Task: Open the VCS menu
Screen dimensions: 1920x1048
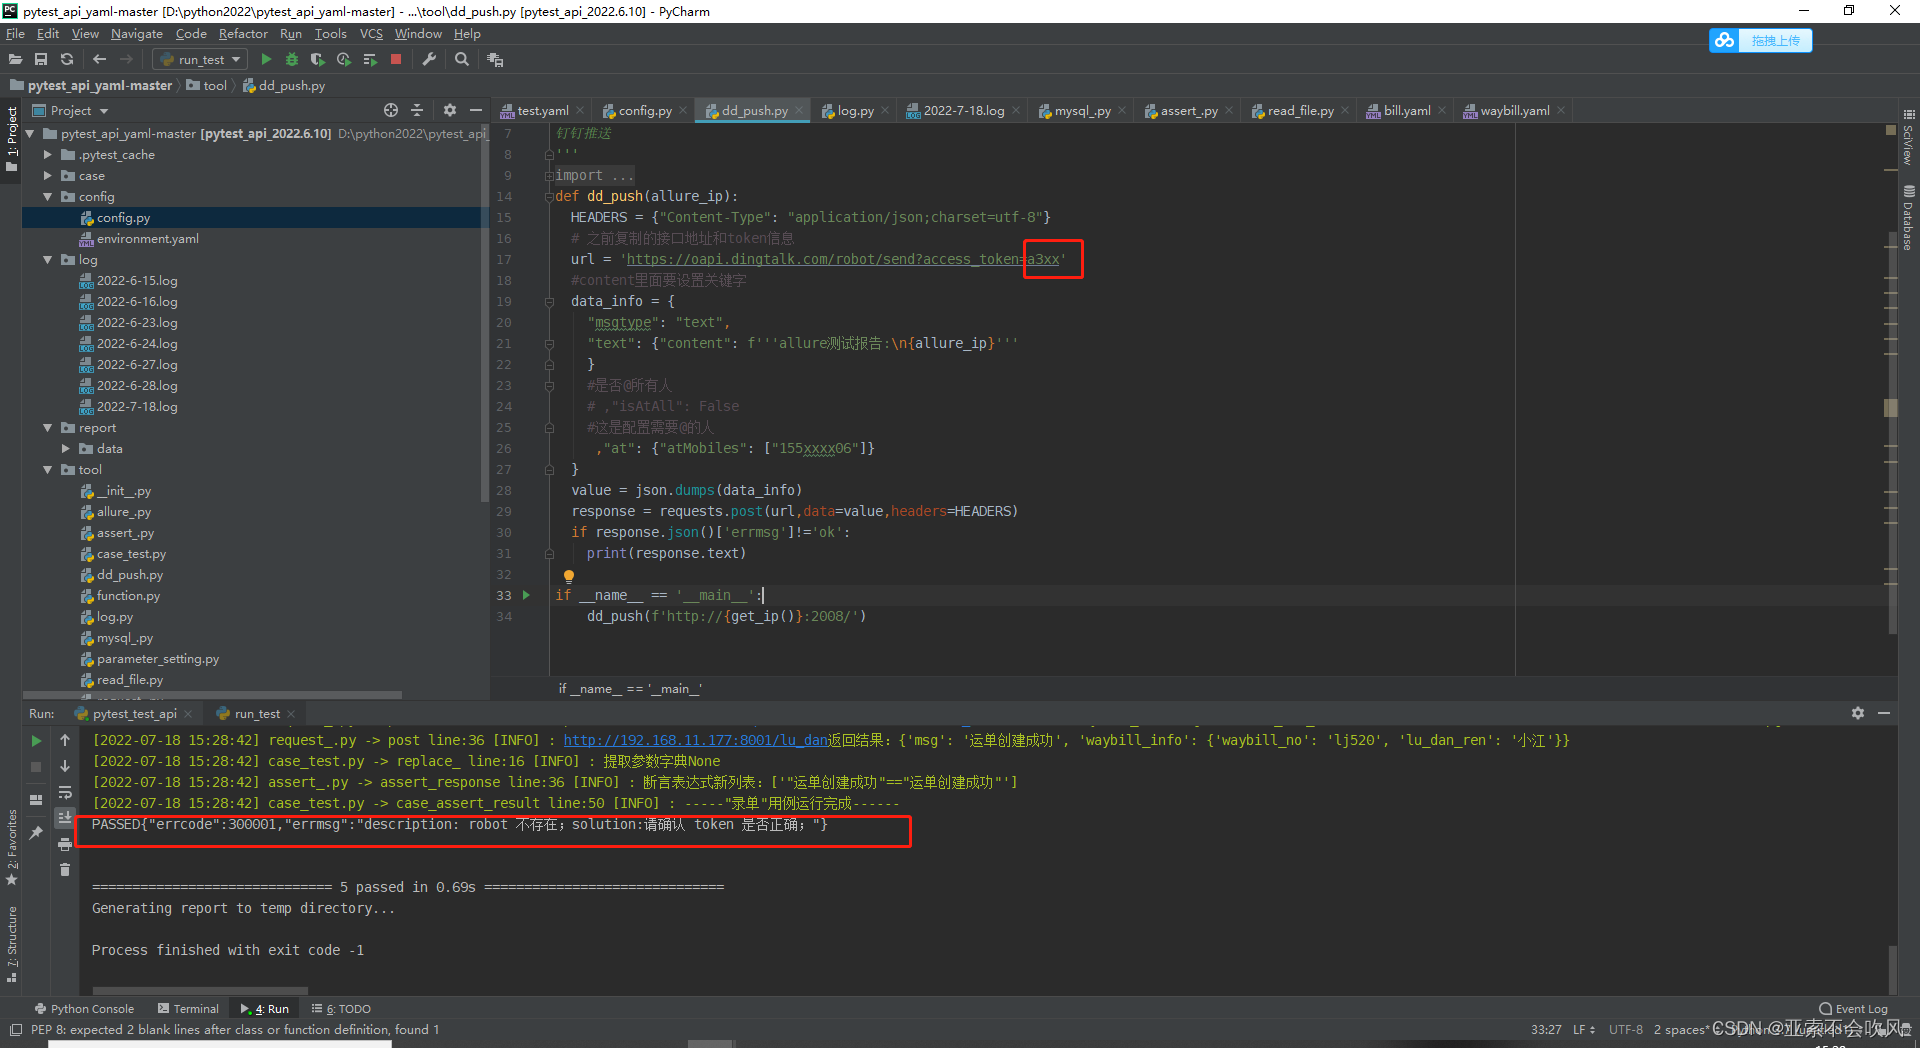Action: pyautogui.click(x=371, y=34)
